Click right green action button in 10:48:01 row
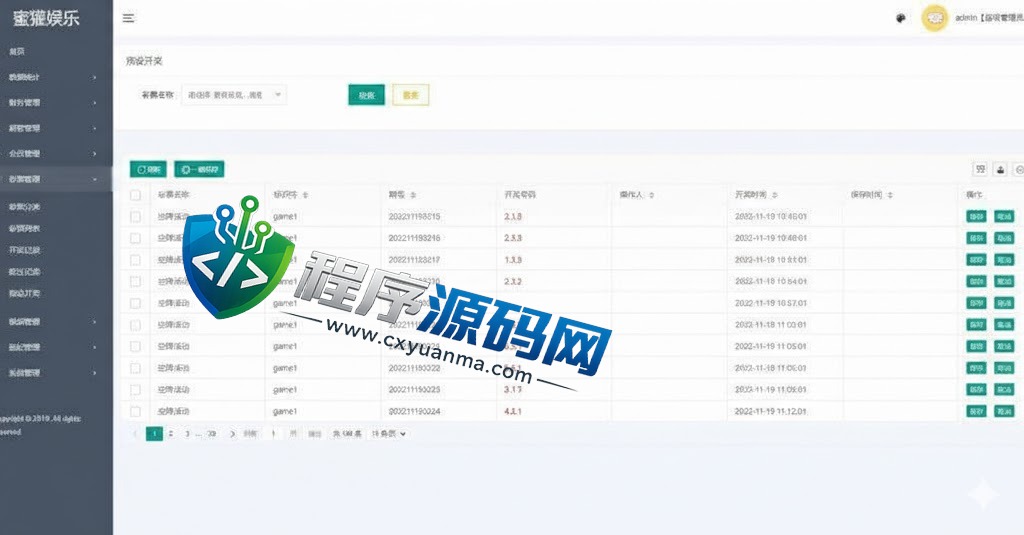1024x535 pixels. [x=1004, y=238]
